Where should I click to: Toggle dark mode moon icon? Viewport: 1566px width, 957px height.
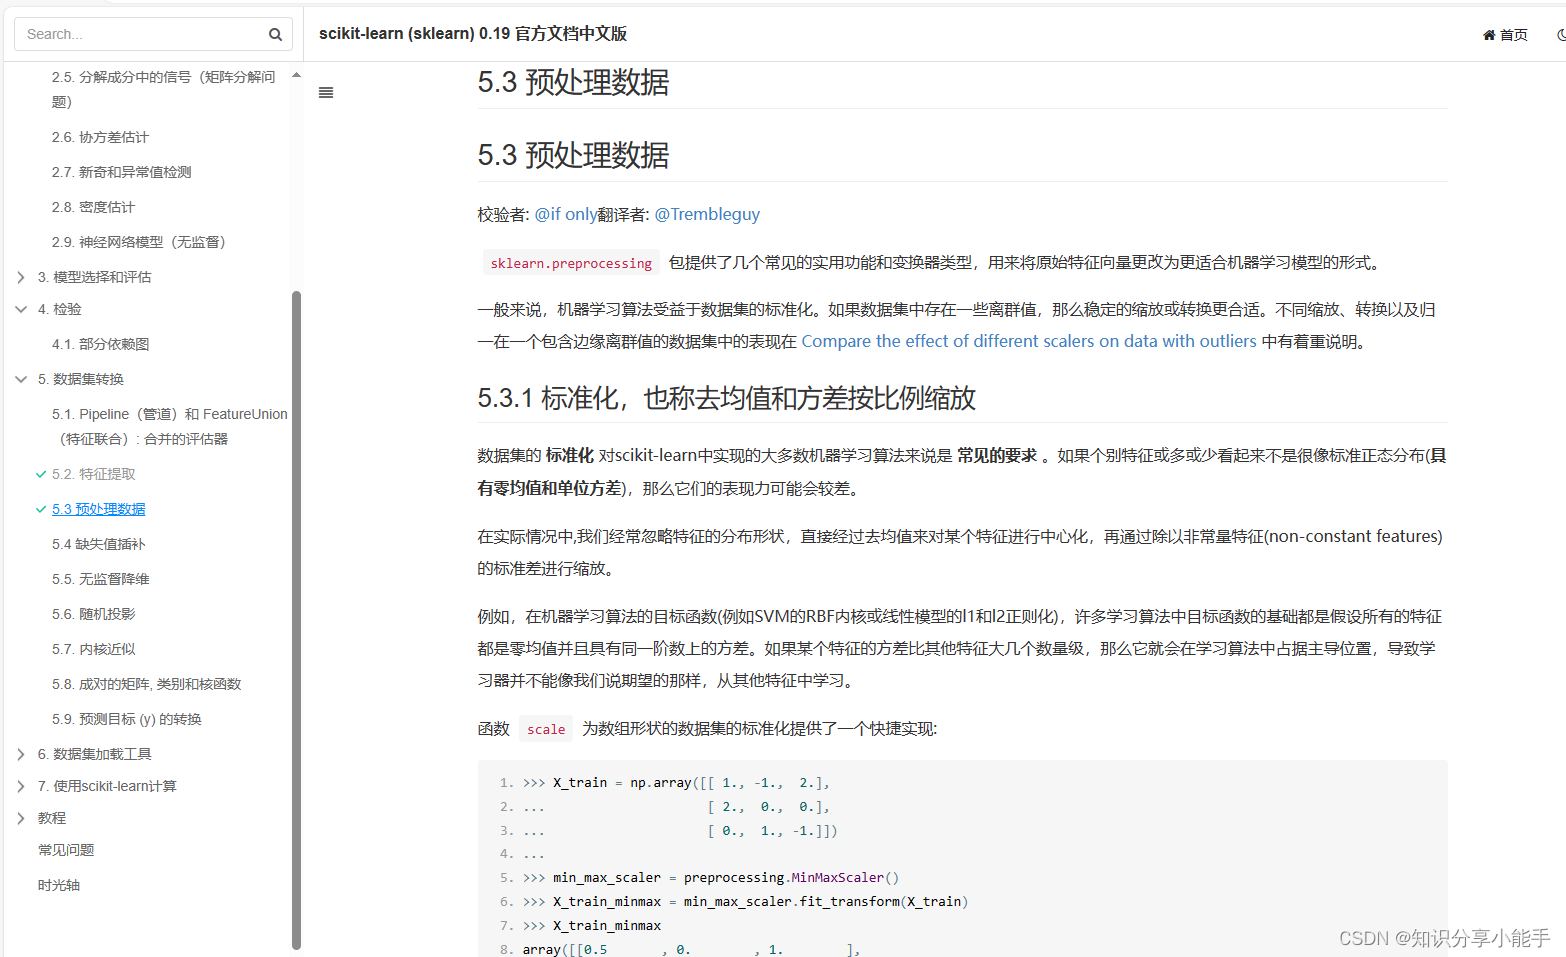tap(1560, 35)
